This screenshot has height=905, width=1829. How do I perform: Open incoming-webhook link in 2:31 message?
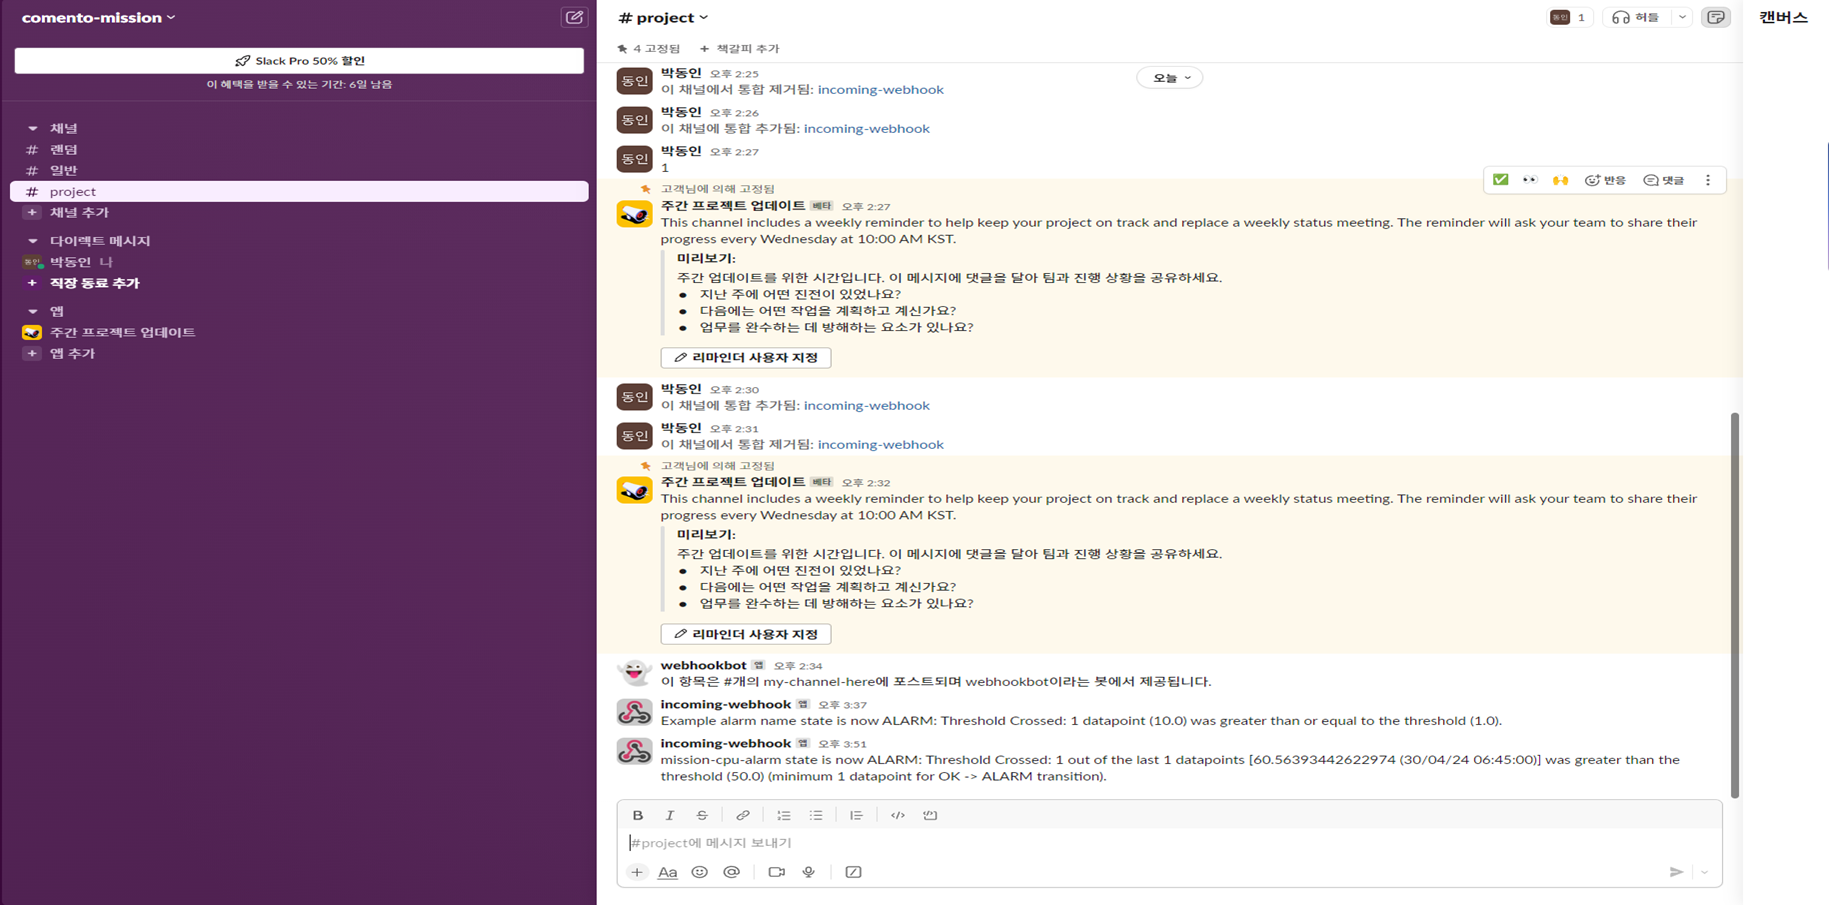pos(880,445)
